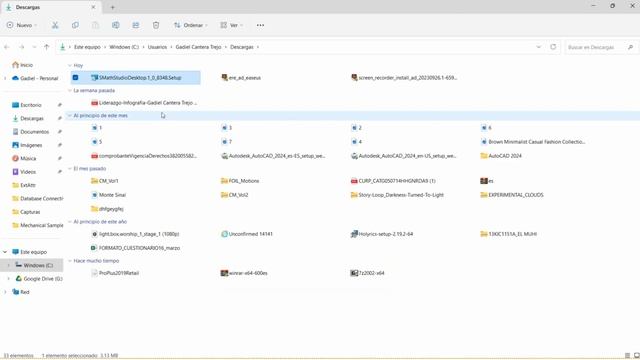Image resolution: width=640 pixels, height=360 pixels.
Task: Select the winrar-x64-600es installer file
Action: click(x=244, y=273)
